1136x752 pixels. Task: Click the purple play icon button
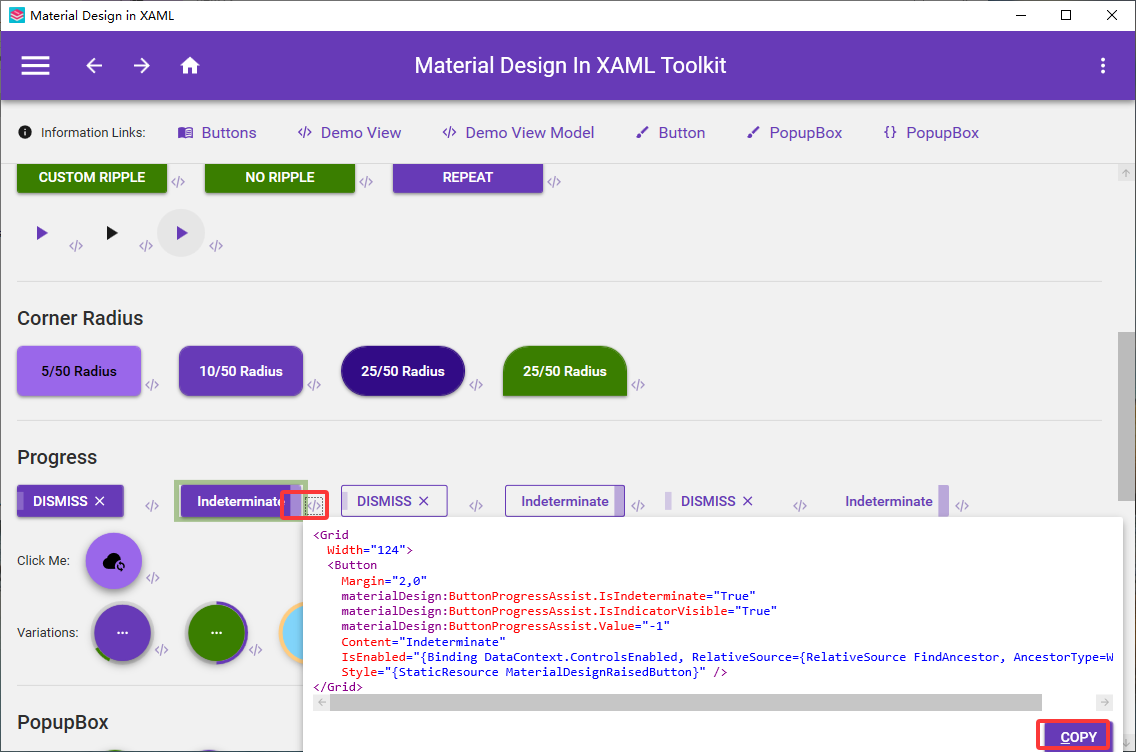click(x=42, y=233)
